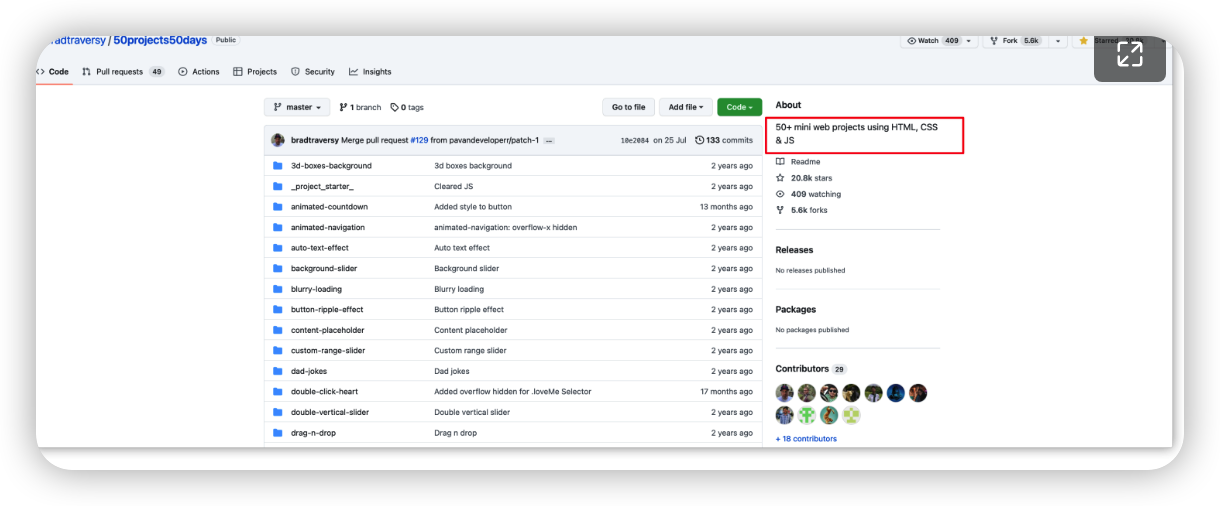This screenshot has height=506, width=1220.
Task: Open the Security tab
Action: point(313,72)
